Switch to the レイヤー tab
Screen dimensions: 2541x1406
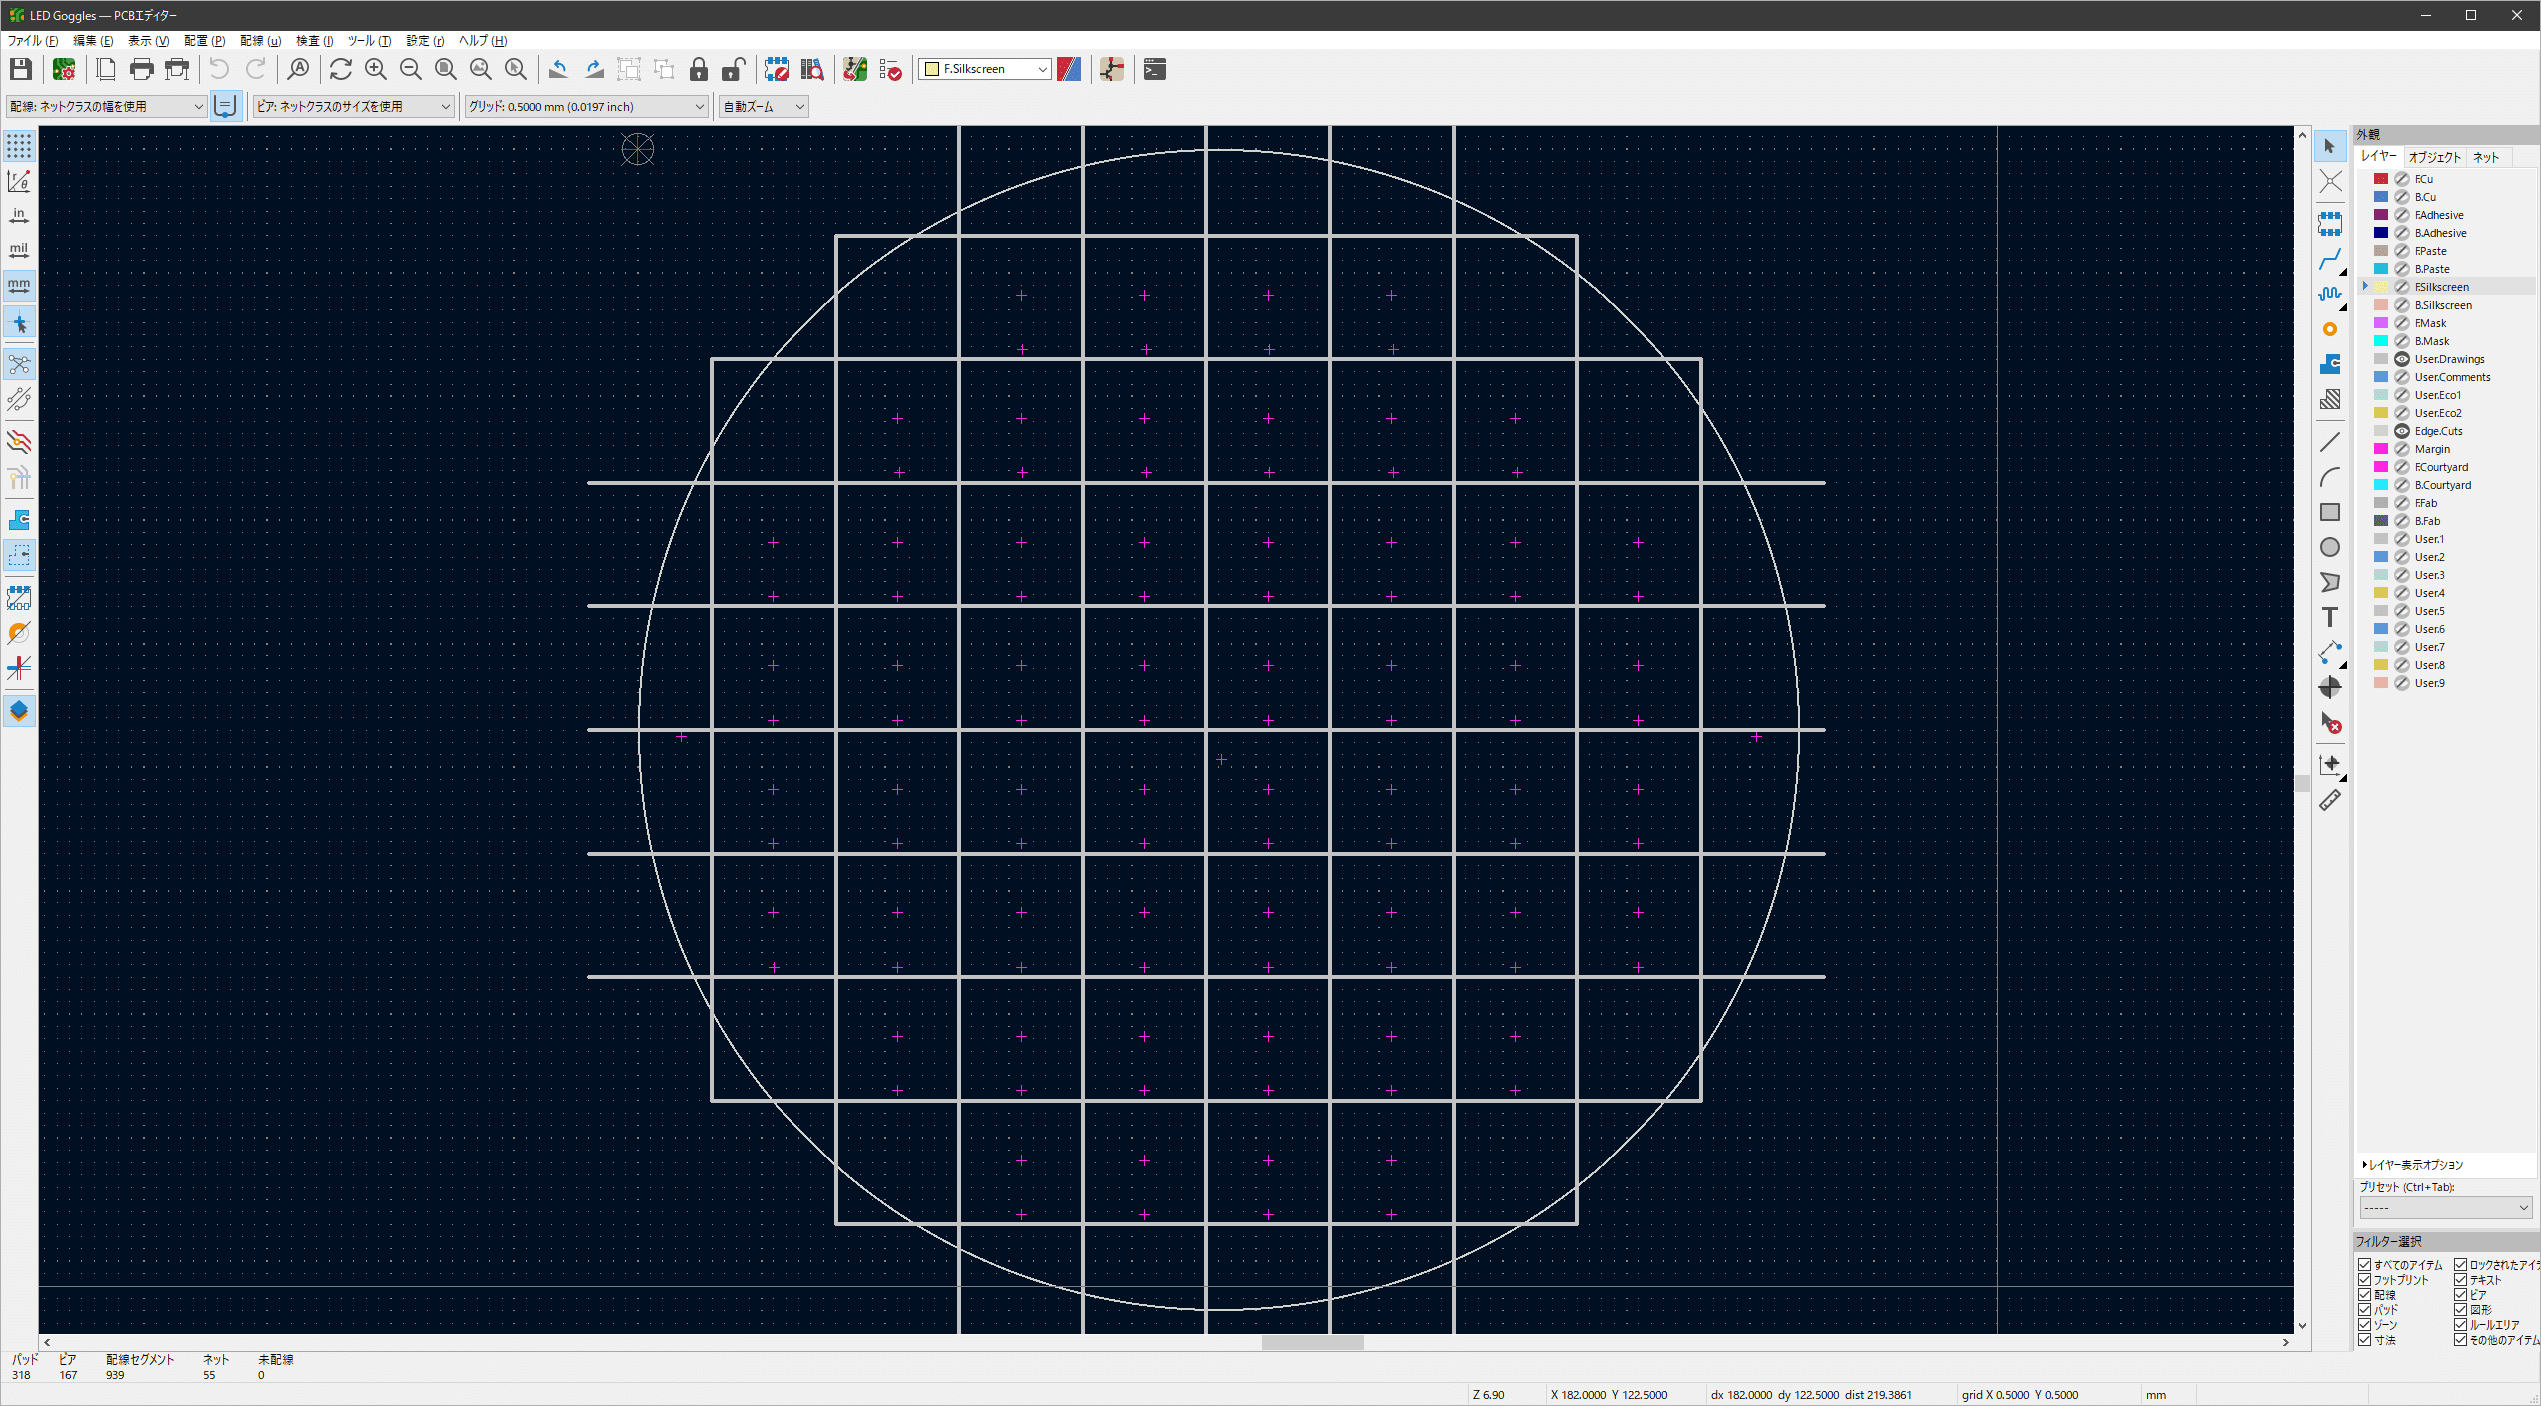[2379, 156]
